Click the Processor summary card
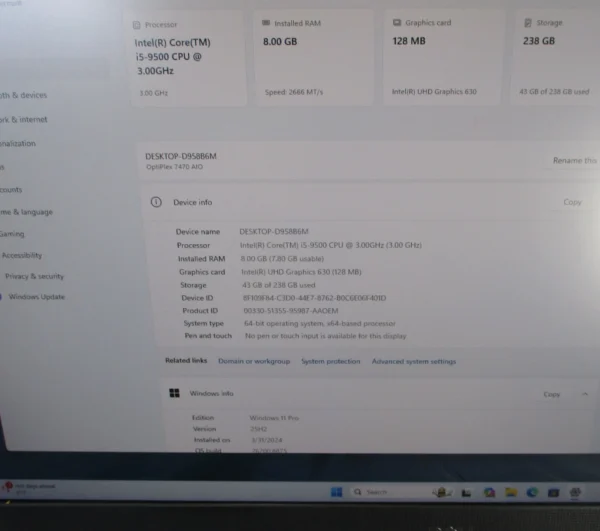Image resolution: width=600 pixels, height=531 pixels. point(189,58)
